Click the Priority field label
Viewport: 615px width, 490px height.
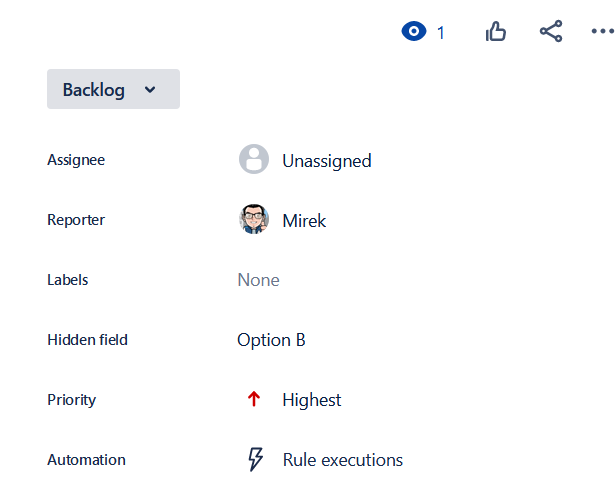click(x=72, y=400)
